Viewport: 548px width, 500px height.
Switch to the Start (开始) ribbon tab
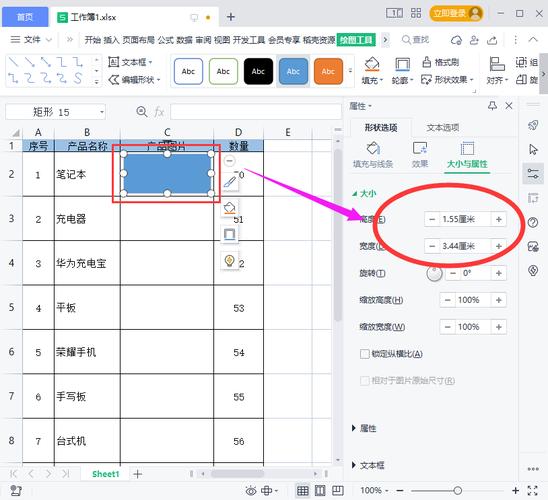tap(92, 40)
